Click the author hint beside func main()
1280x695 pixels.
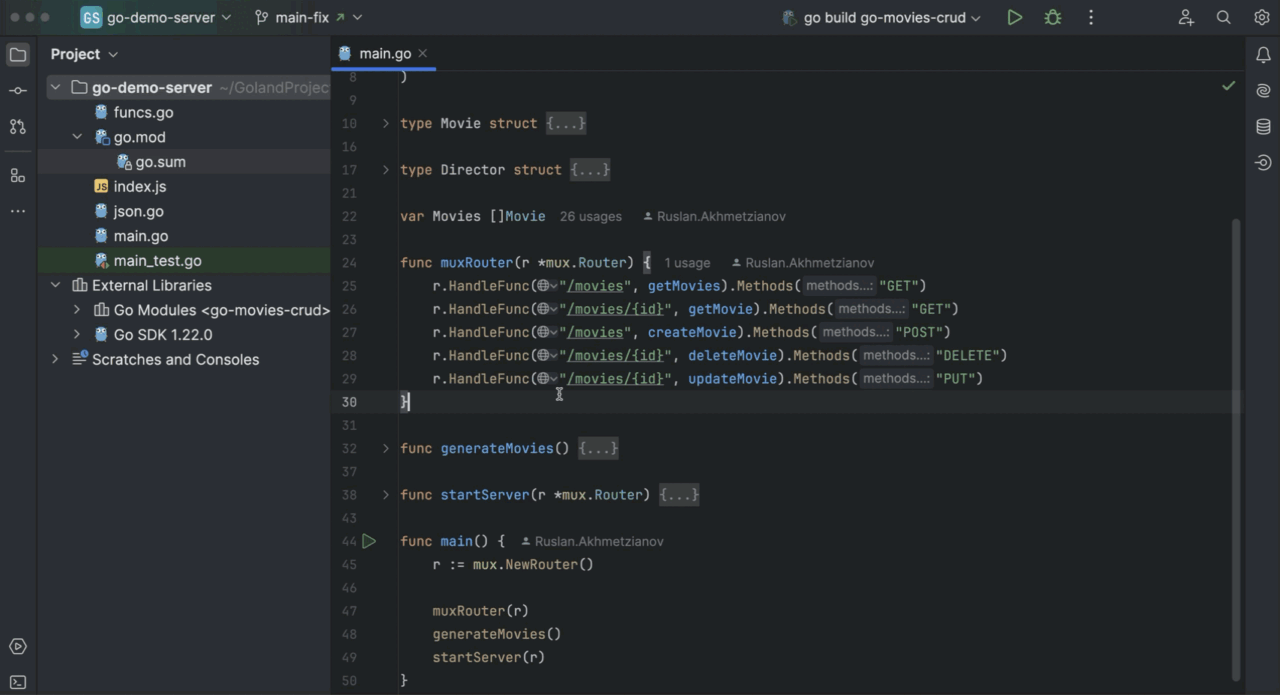592,541
